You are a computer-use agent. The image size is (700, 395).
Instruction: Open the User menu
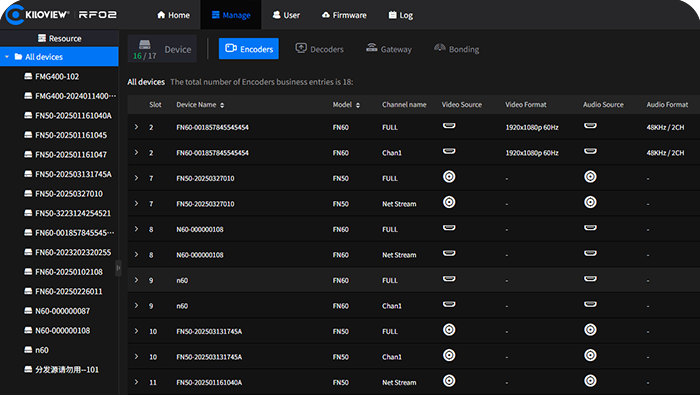pyautogui.click(x=286, y=15)
